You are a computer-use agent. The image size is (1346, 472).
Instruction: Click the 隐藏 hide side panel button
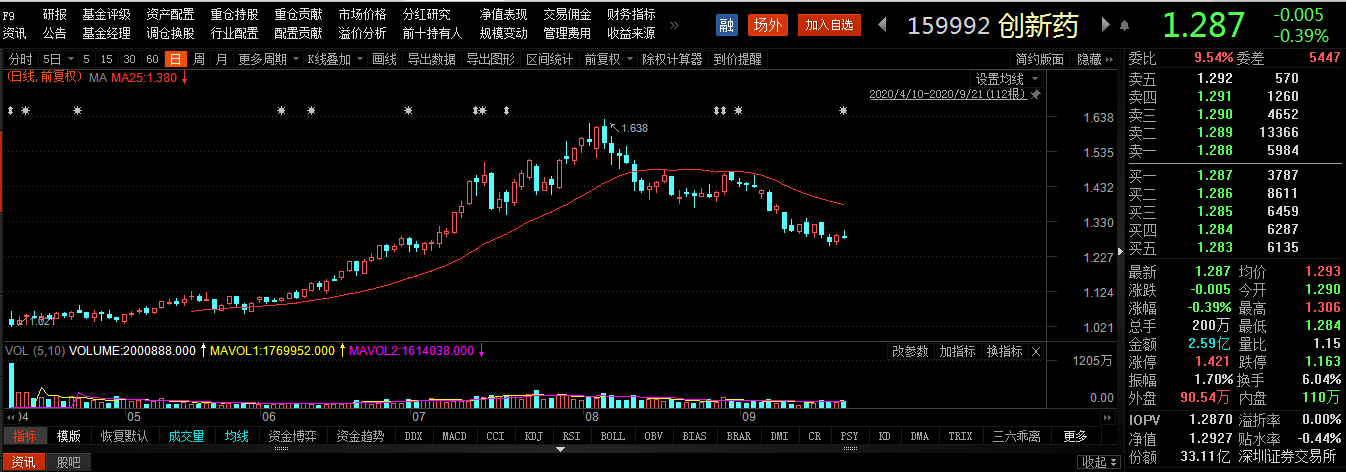tap(1094, 60)
